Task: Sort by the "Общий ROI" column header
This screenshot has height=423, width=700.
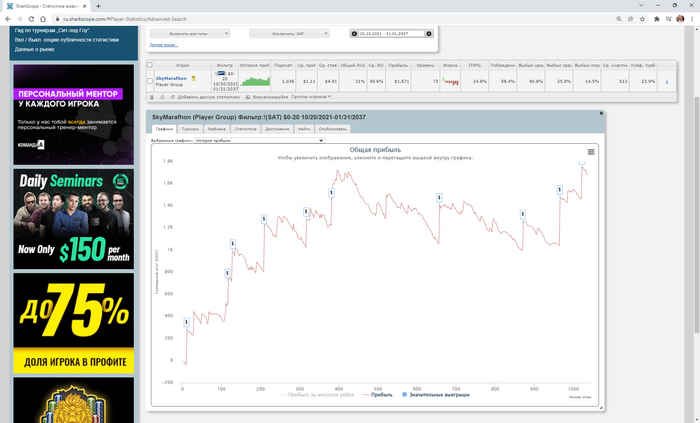Action: click(x=353, y=65)
